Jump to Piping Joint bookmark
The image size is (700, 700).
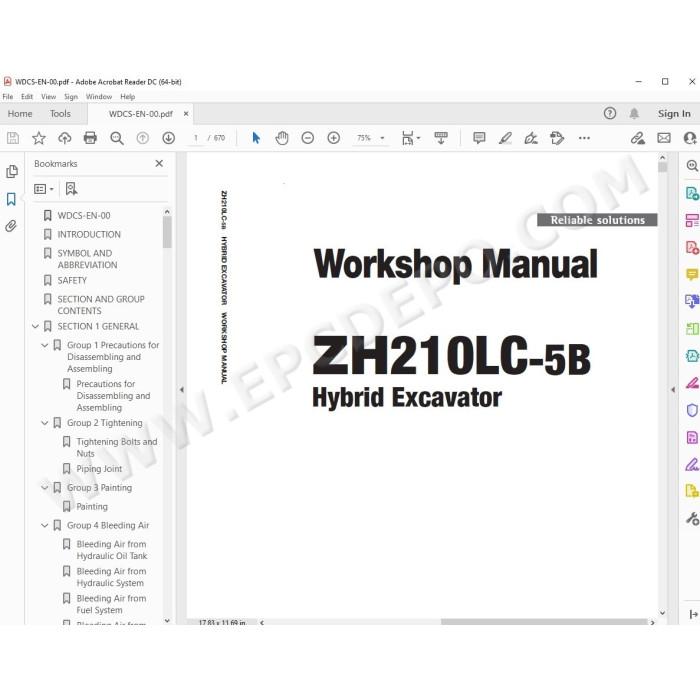click(99, 469)
